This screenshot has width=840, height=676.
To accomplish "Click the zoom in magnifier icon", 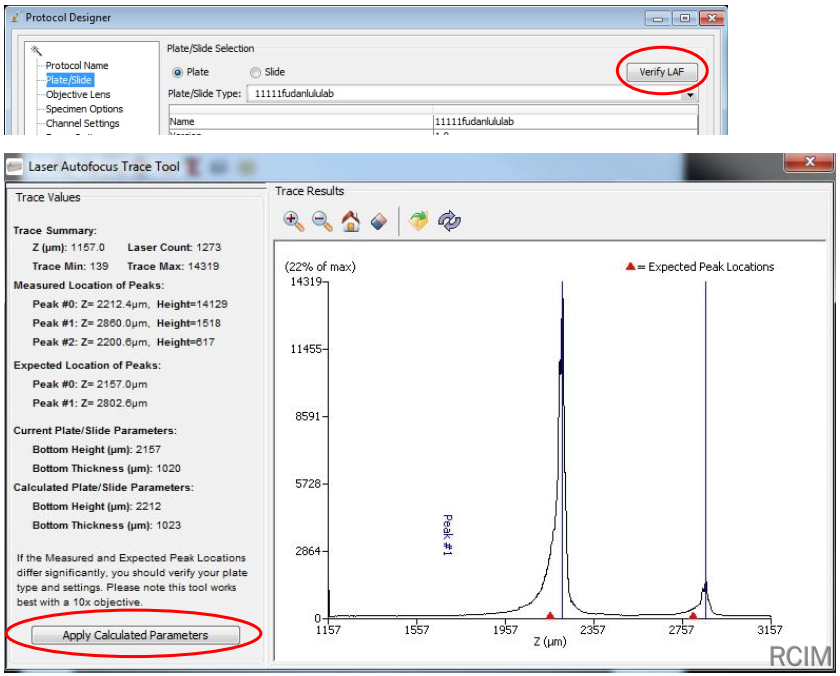I will coord(294,221).
